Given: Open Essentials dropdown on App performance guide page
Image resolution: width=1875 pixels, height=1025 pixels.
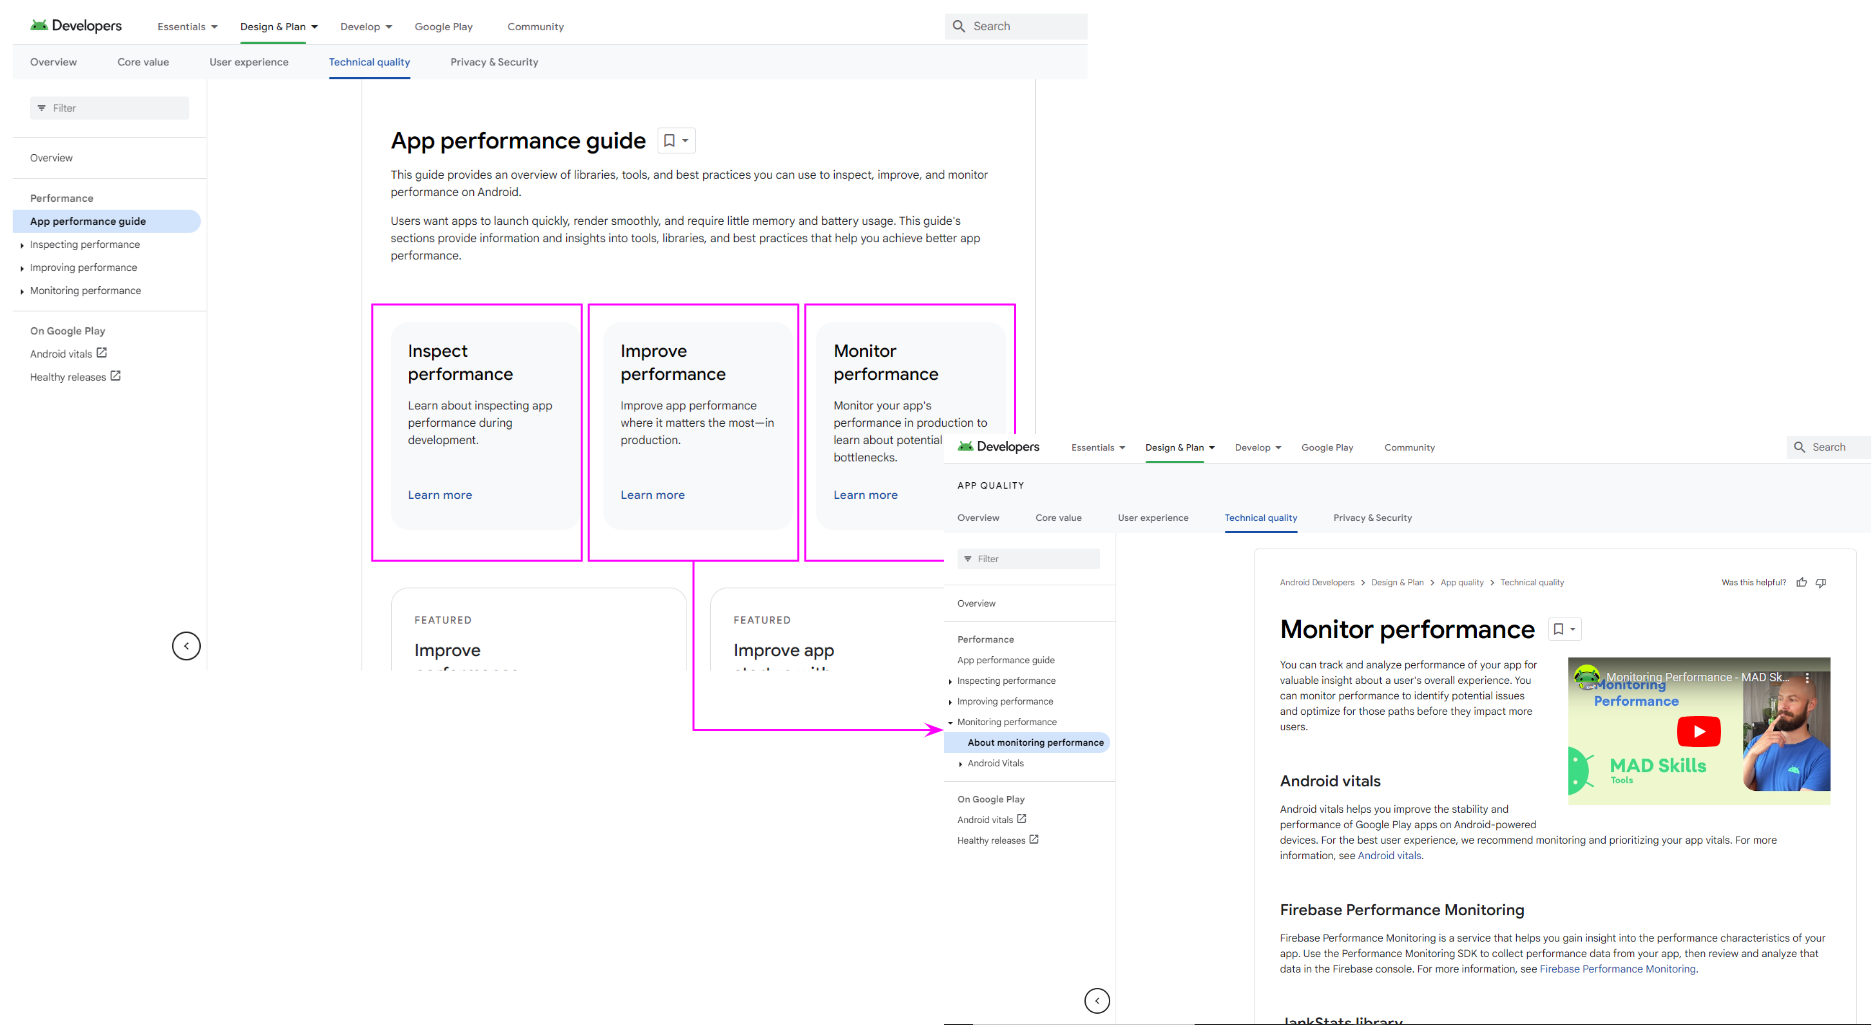Looking at the screenshot, I should tap(187, 27).
